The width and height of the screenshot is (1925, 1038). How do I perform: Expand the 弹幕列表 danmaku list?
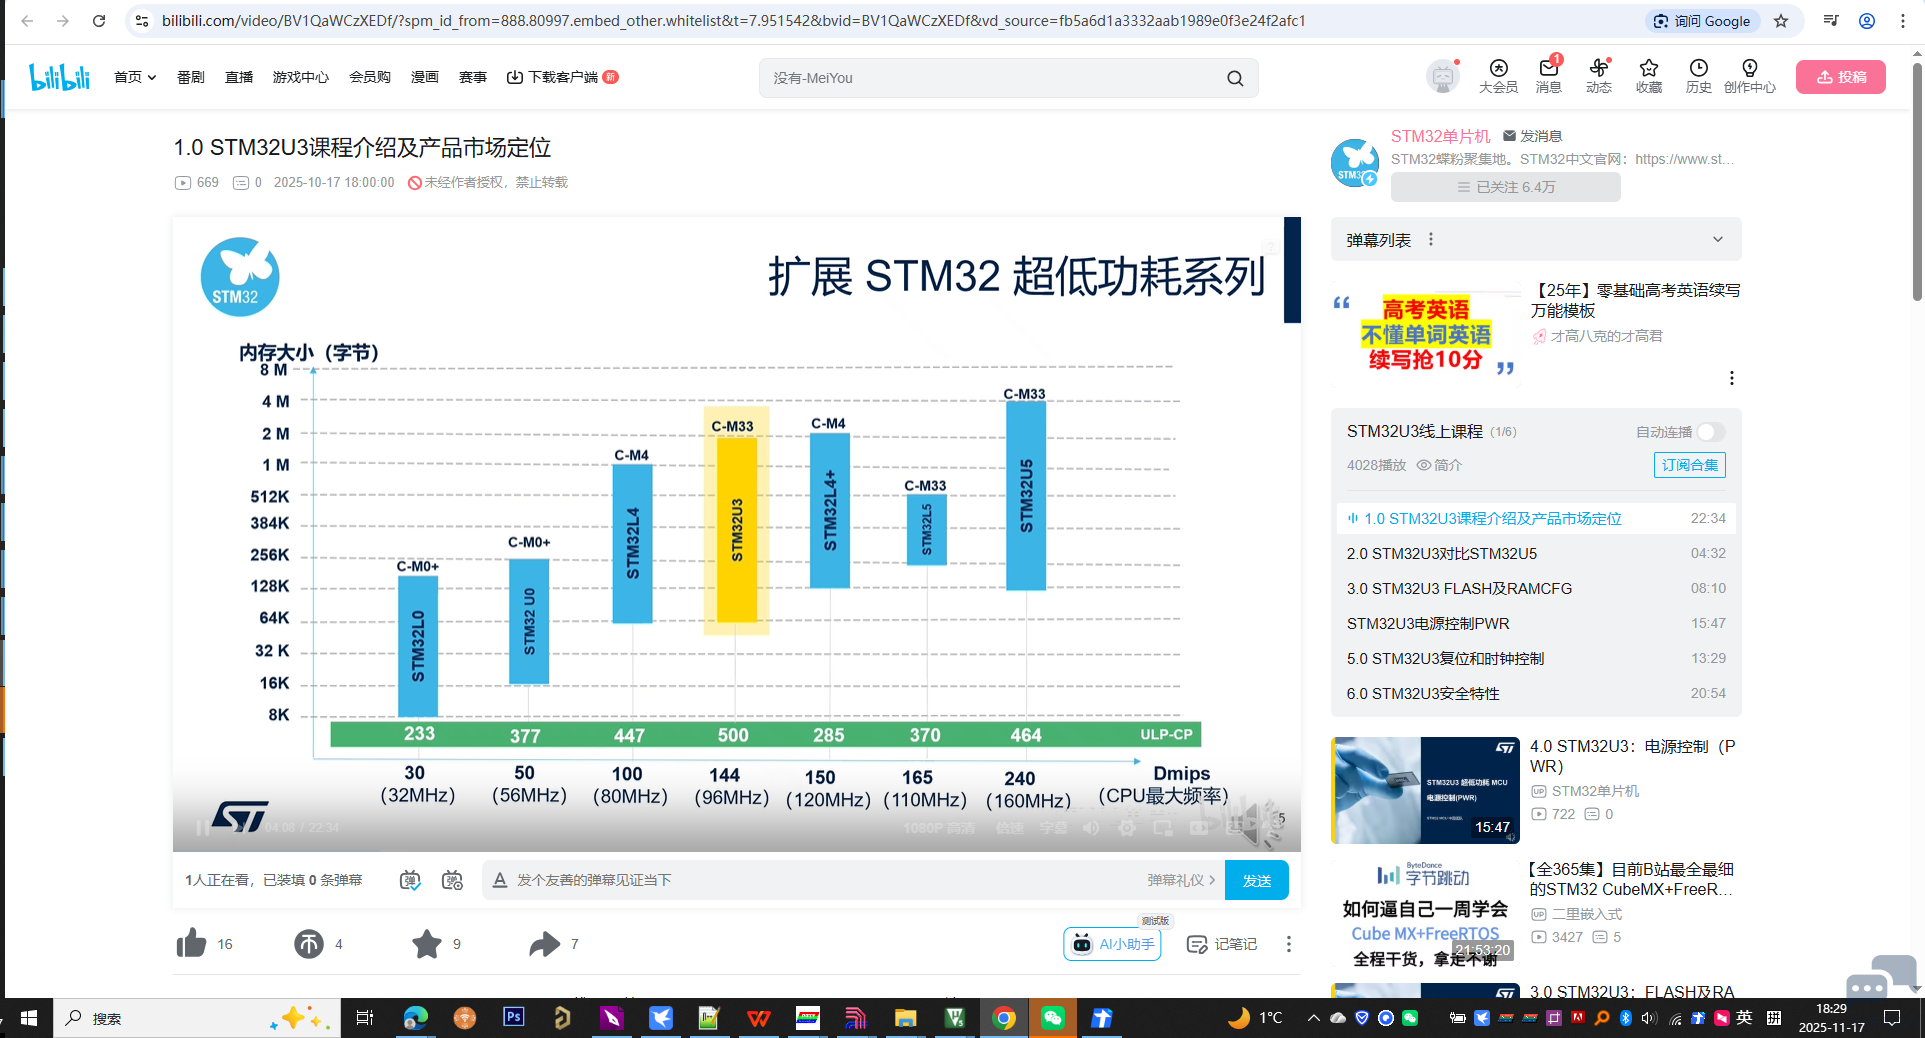1717,240
